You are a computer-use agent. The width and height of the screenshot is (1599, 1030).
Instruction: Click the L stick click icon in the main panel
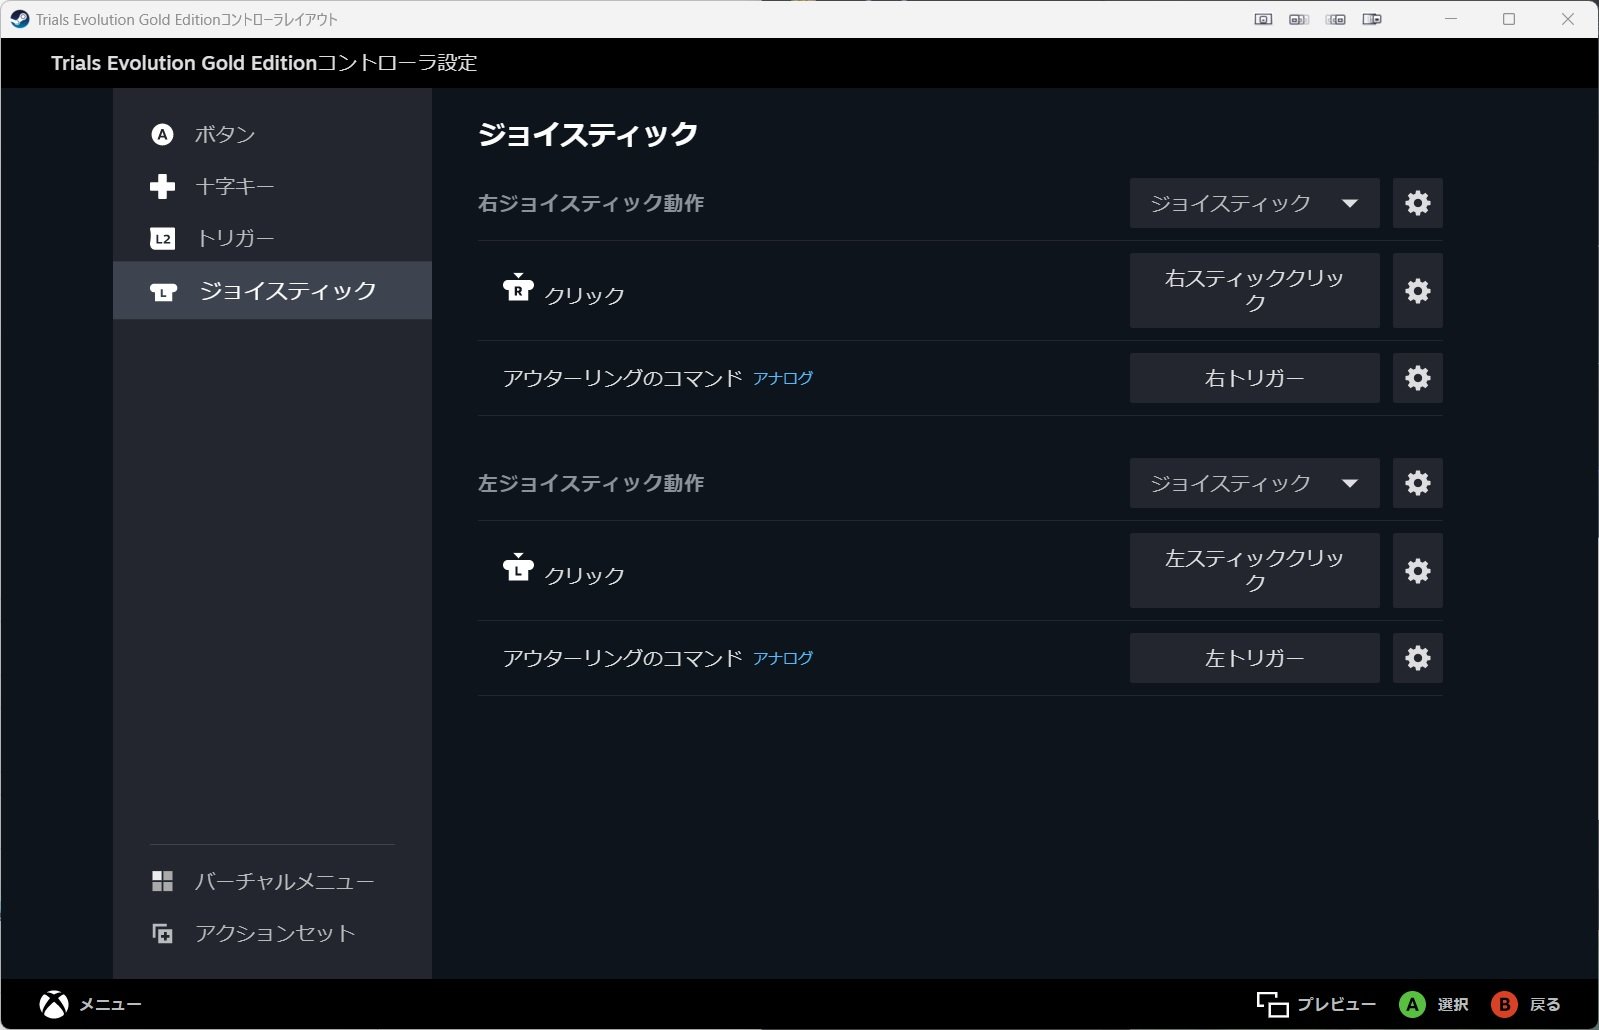tap(518, 567)
